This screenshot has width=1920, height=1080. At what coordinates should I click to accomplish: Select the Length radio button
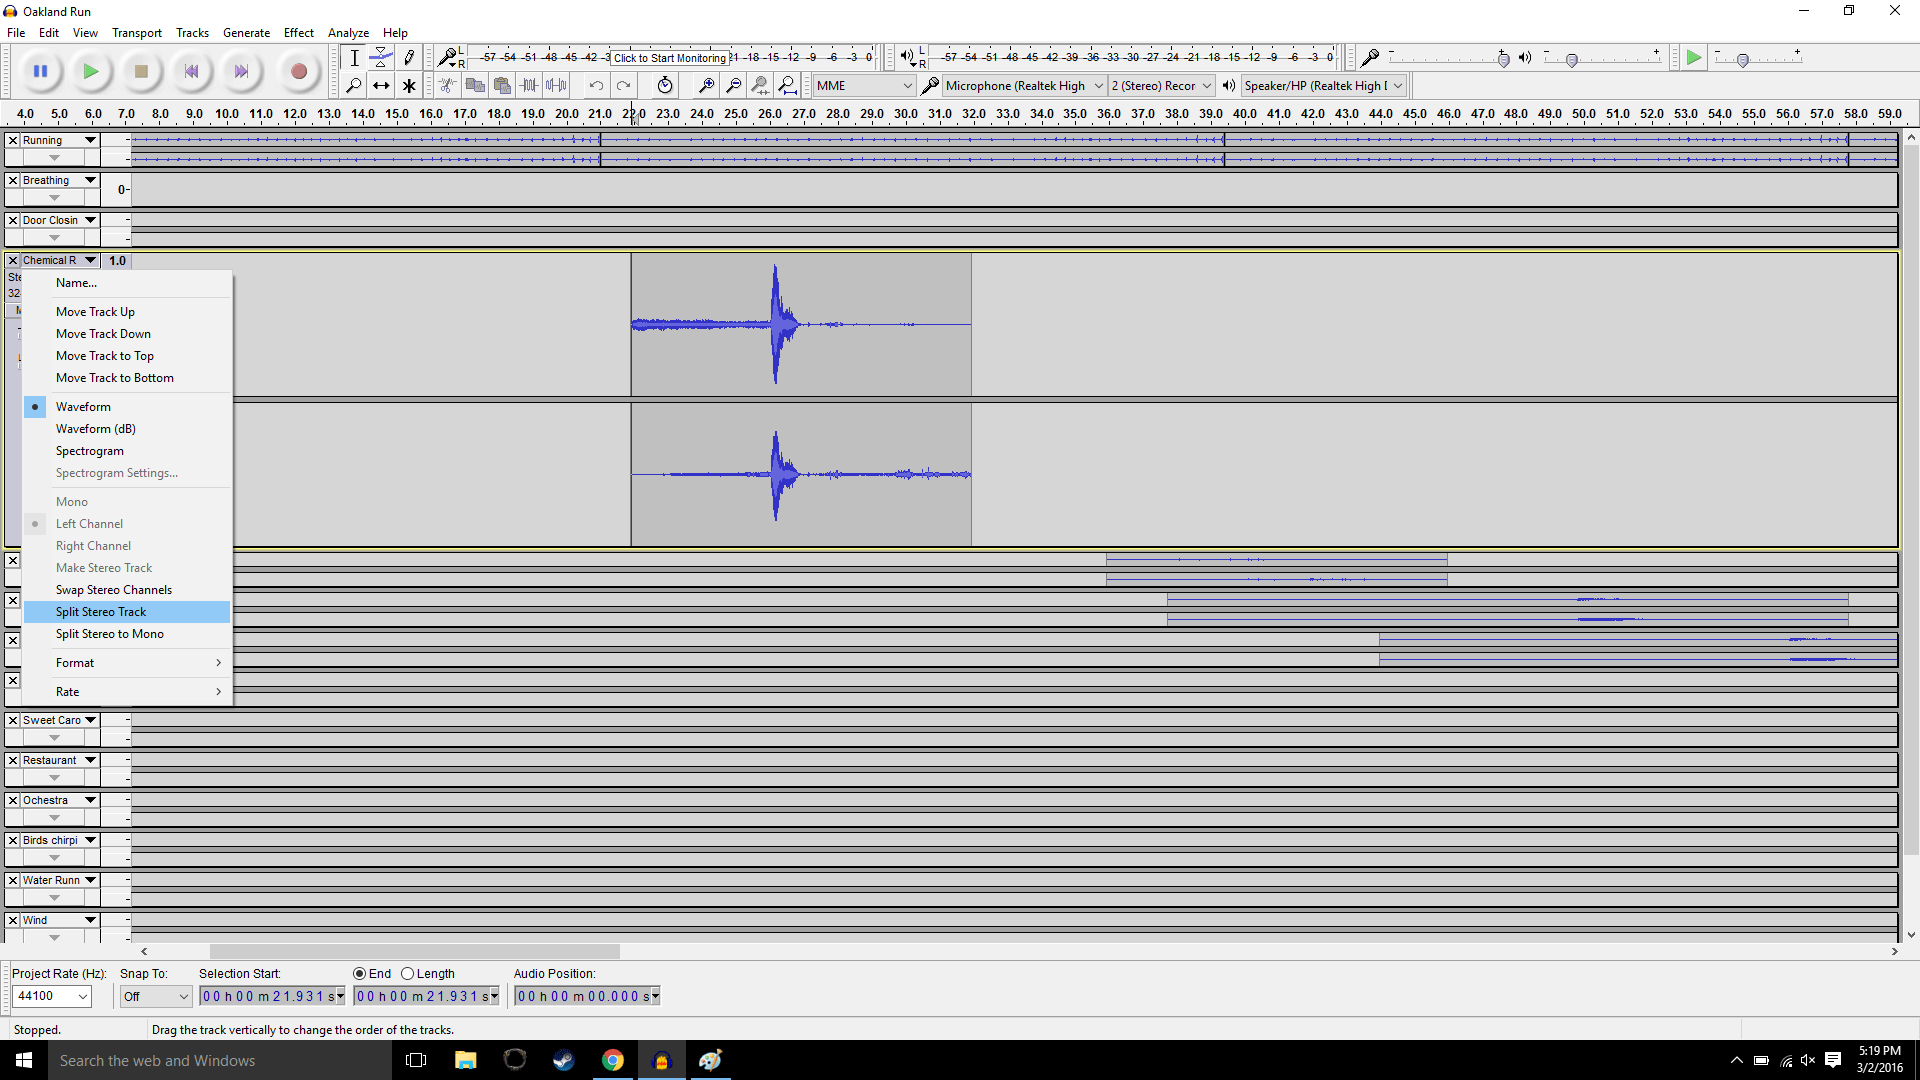(408, 973)
